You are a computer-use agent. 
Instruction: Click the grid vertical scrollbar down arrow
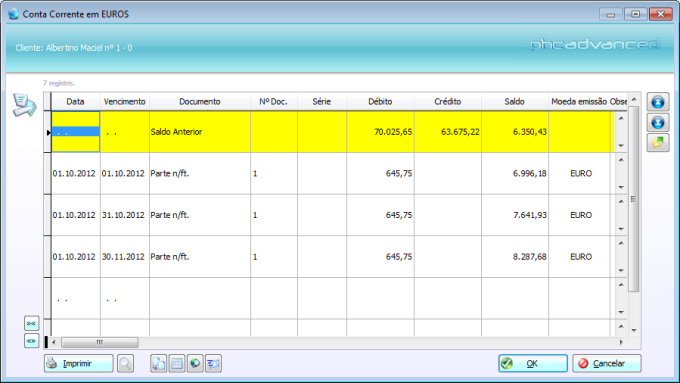[634, 331]
